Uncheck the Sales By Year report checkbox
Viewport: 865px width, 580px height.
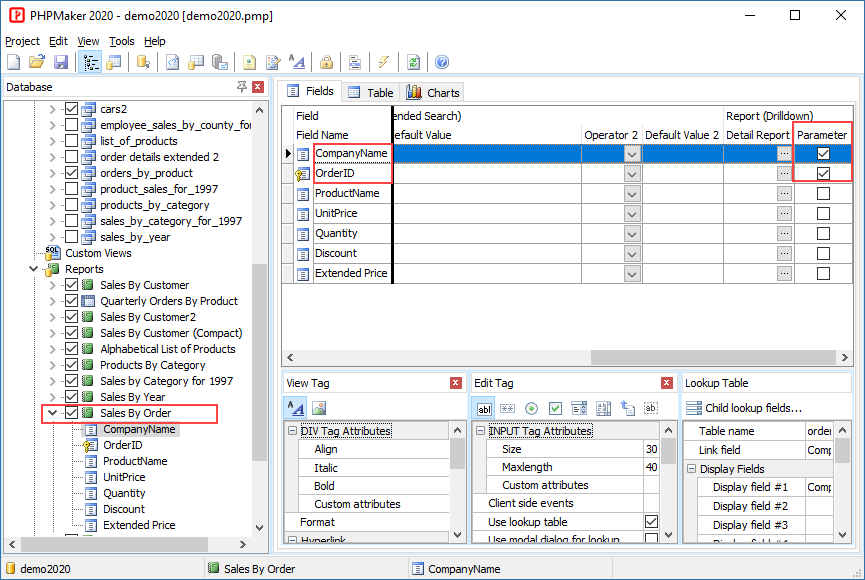click(x=71, y=397)
